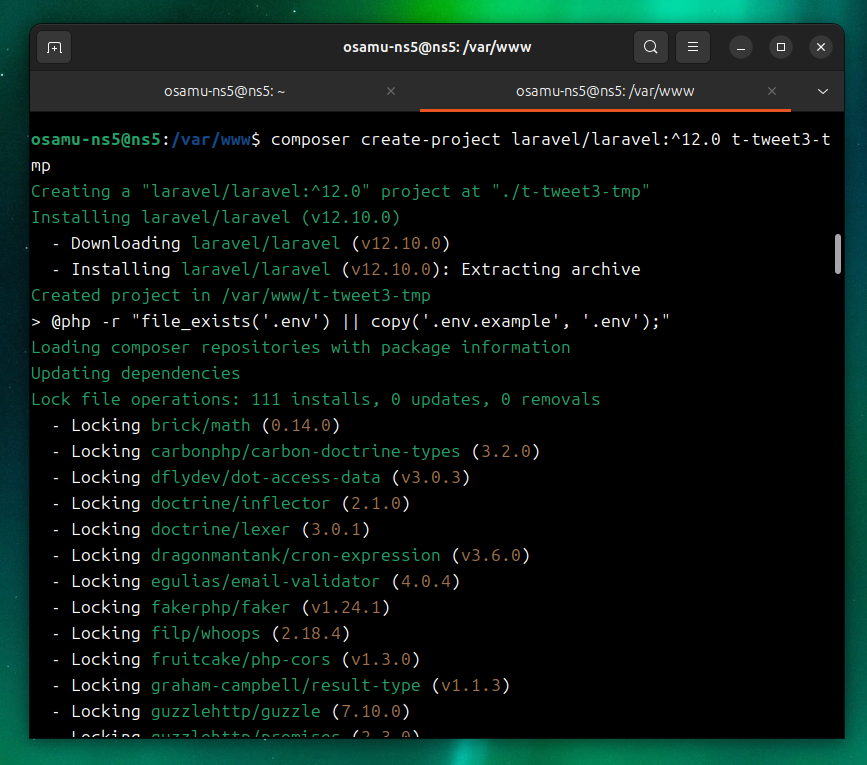Click the brick/math package name

pyautogui.click(x=200, y=425)
